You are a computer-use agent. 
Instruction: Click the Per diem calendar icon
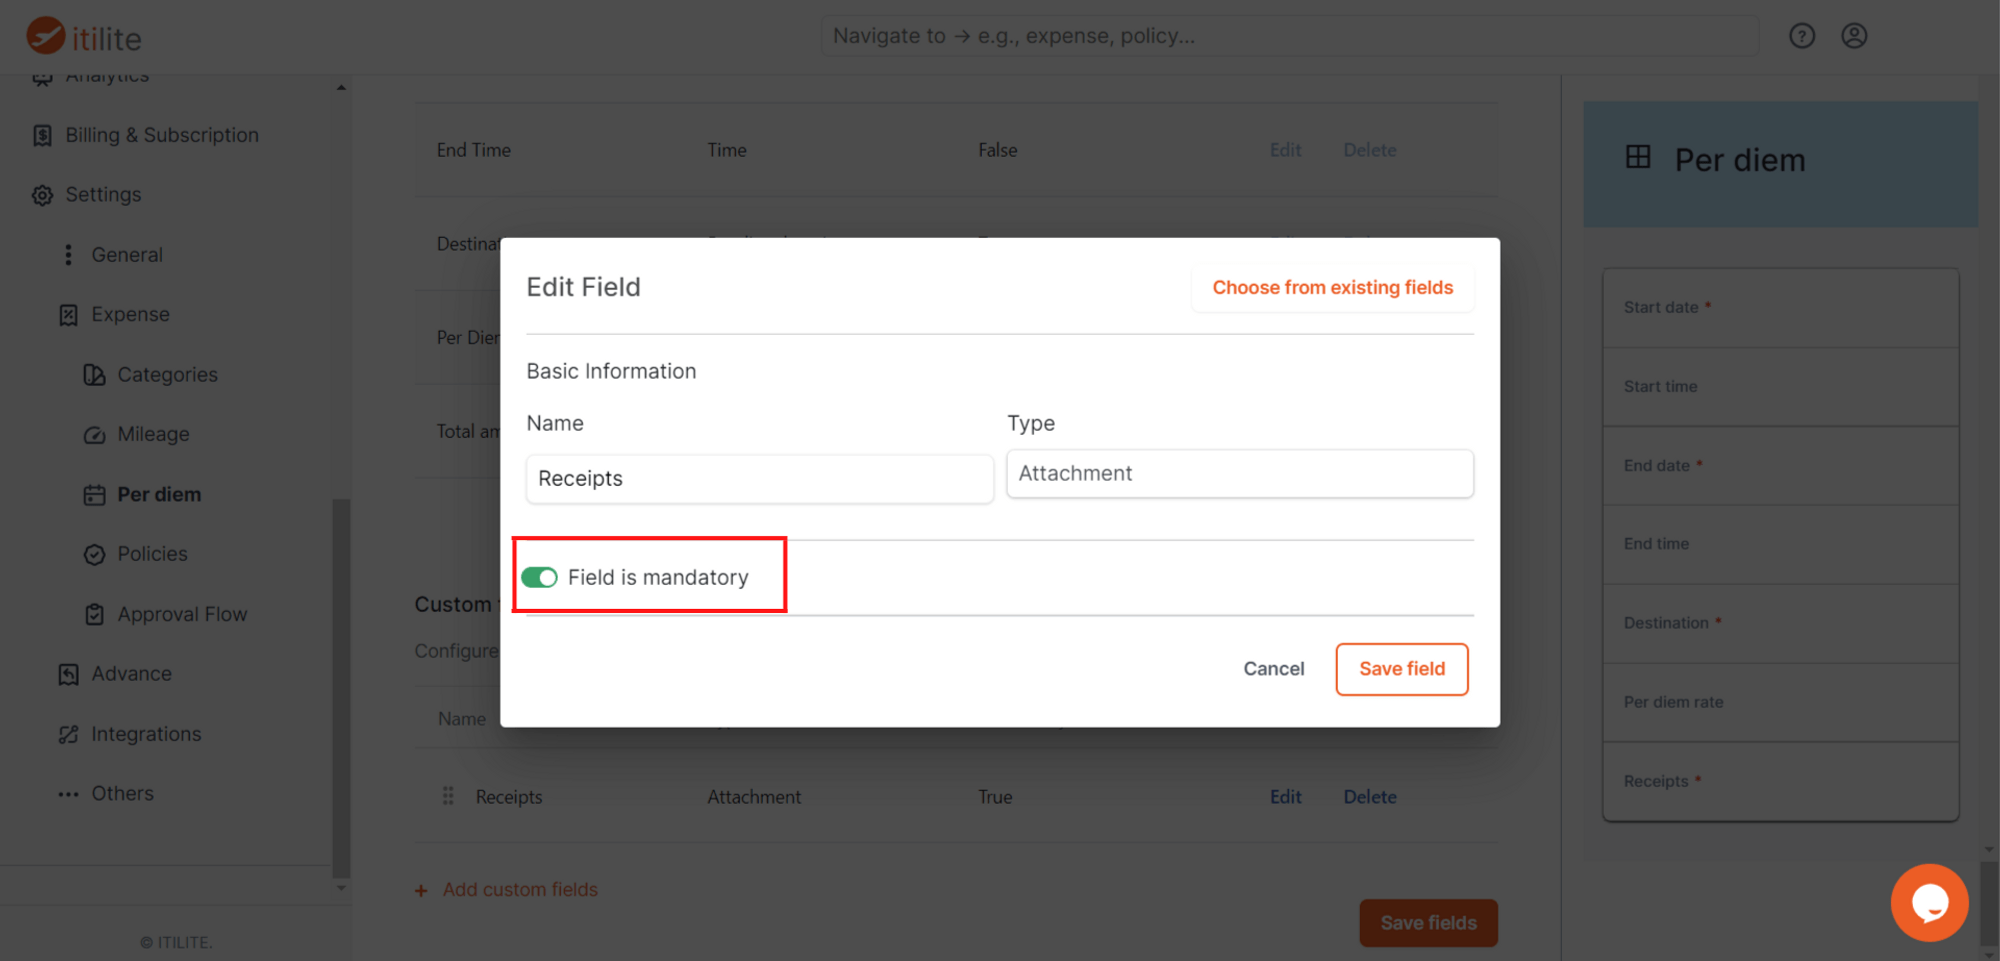[95, 493]
